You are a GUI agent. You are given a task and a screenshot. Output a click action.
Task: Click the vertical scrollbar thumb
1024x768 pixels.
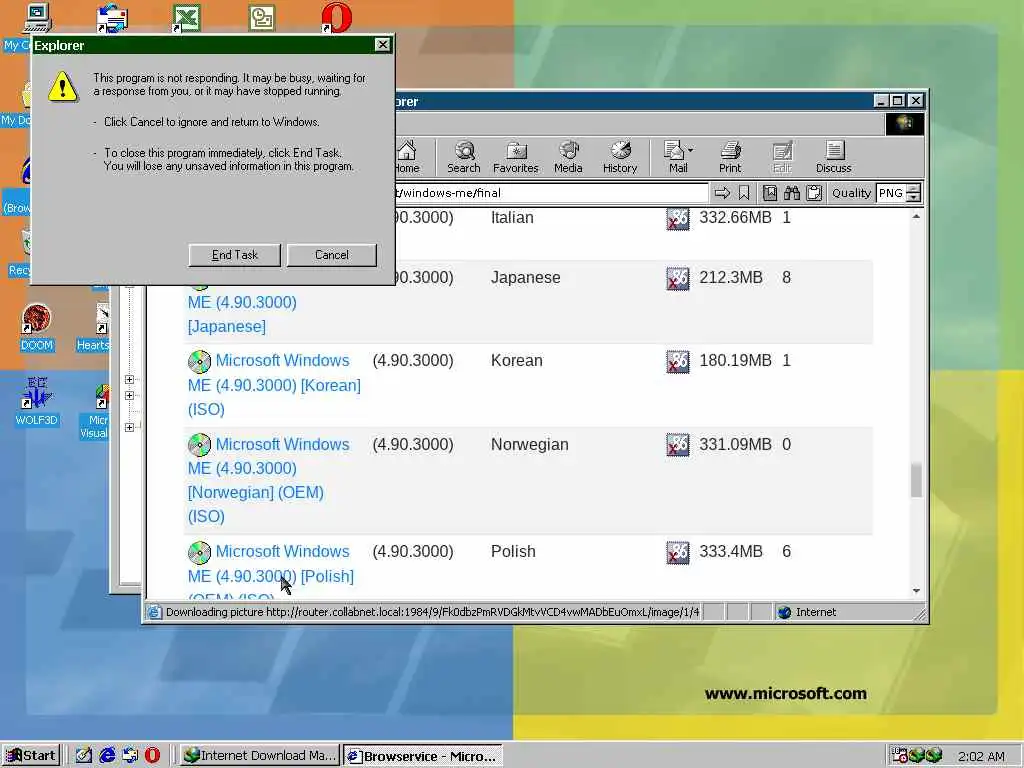[x=916, y=480]
